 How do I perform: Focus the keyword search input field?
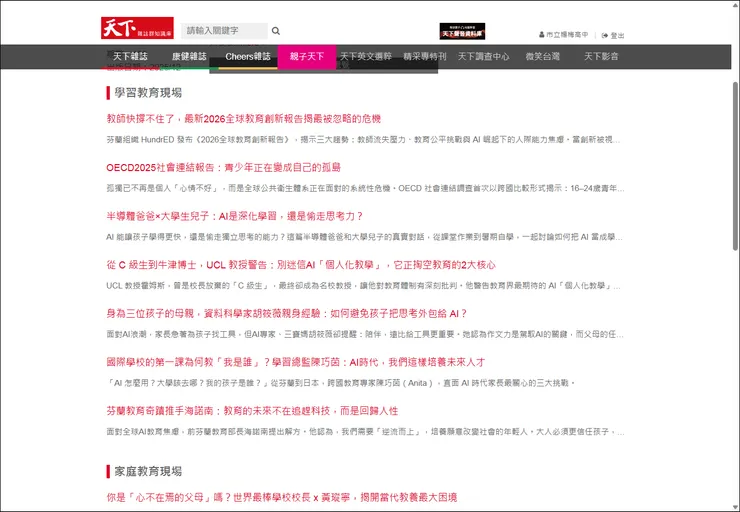click(224, 31)
